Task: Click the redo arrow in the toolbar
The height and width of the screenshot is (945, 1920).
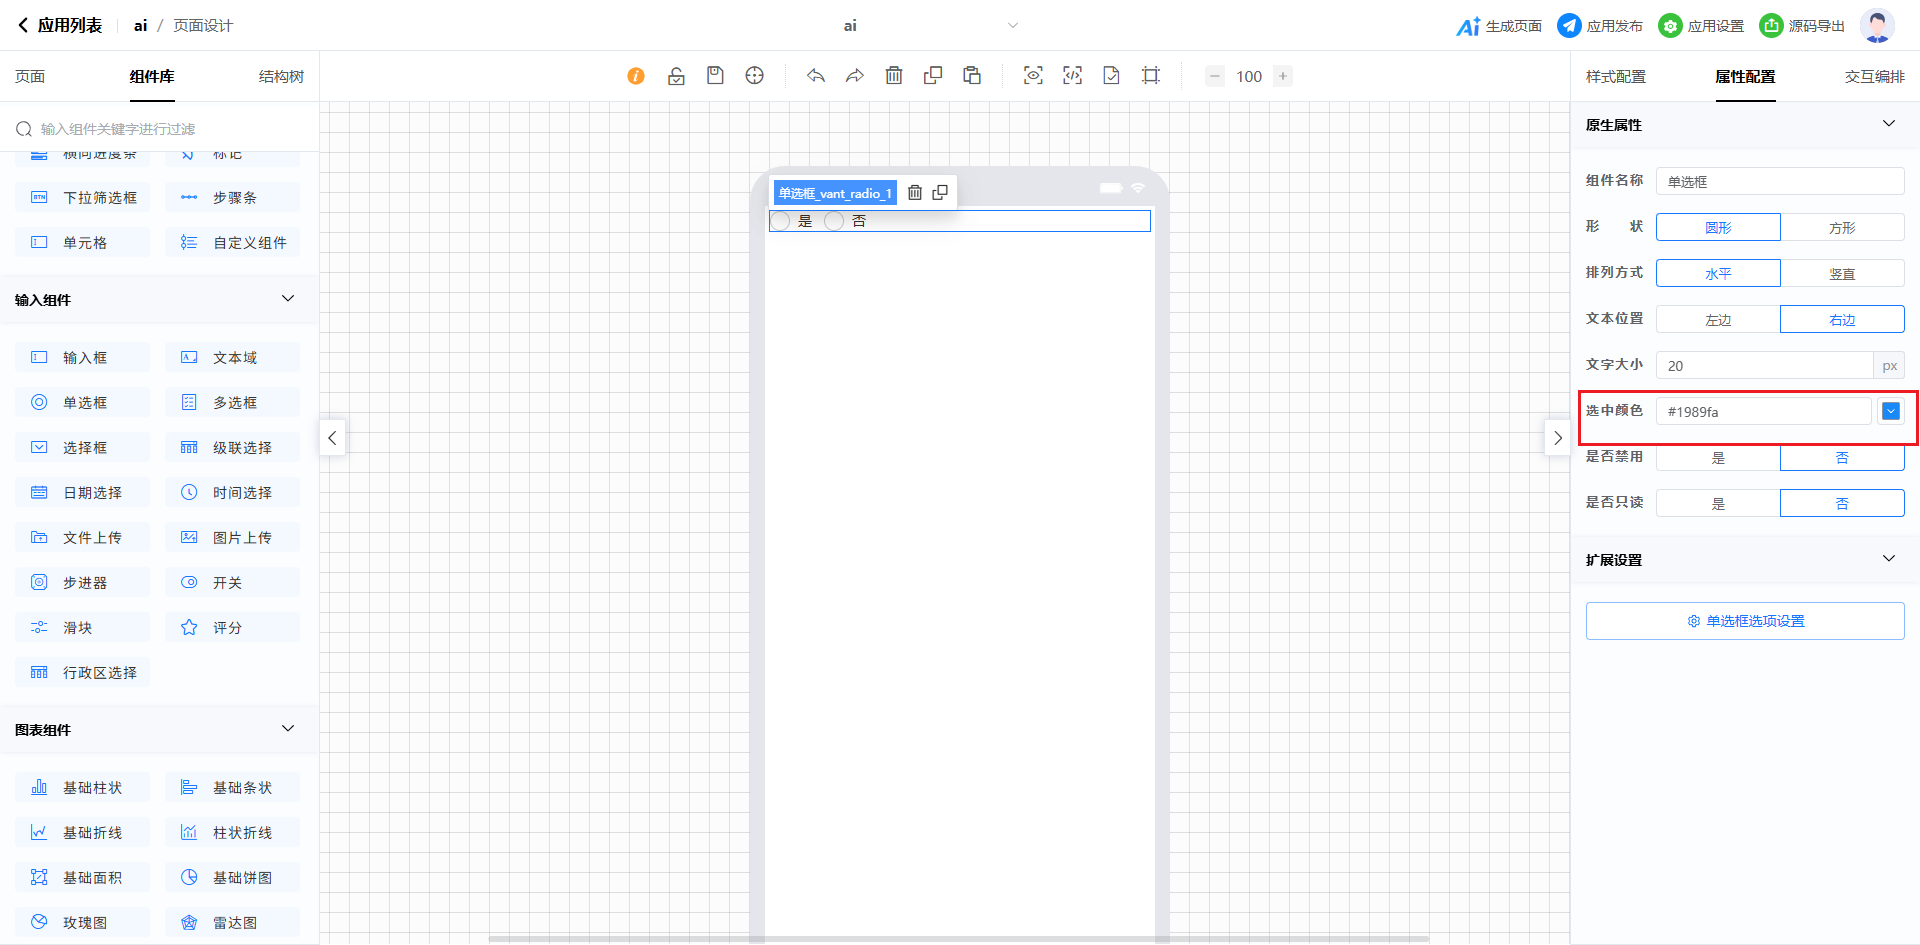Action: tap(854, 76)
